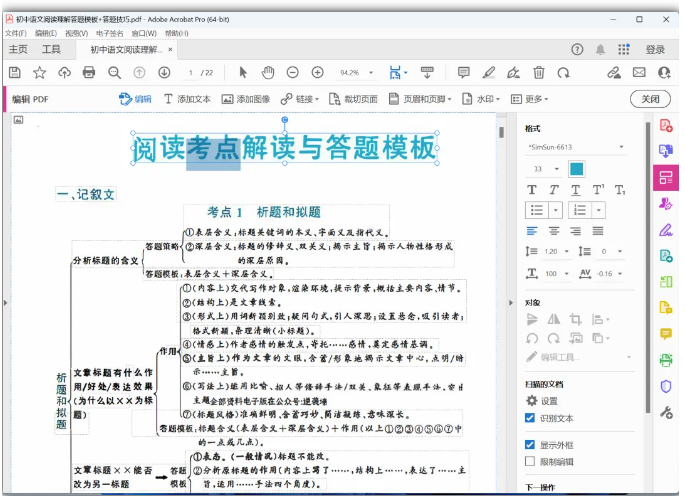Image resolution: width=685 pixels, height=496 pixels.
Task: Upload the file with the cloud icon
Action: (65, 73)
